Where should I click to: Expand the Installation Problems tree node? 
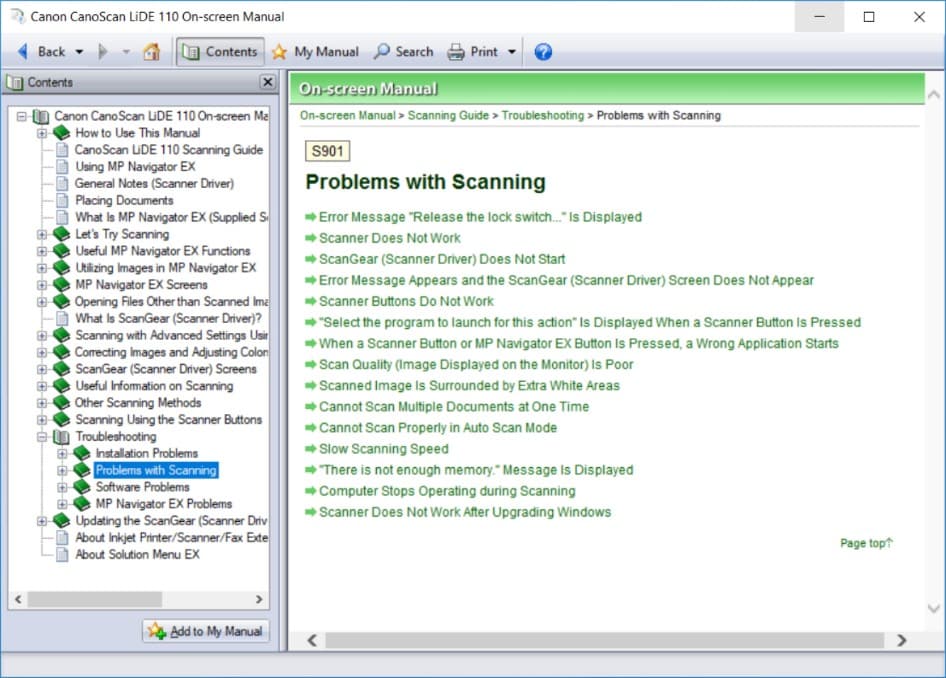[63, 454]
